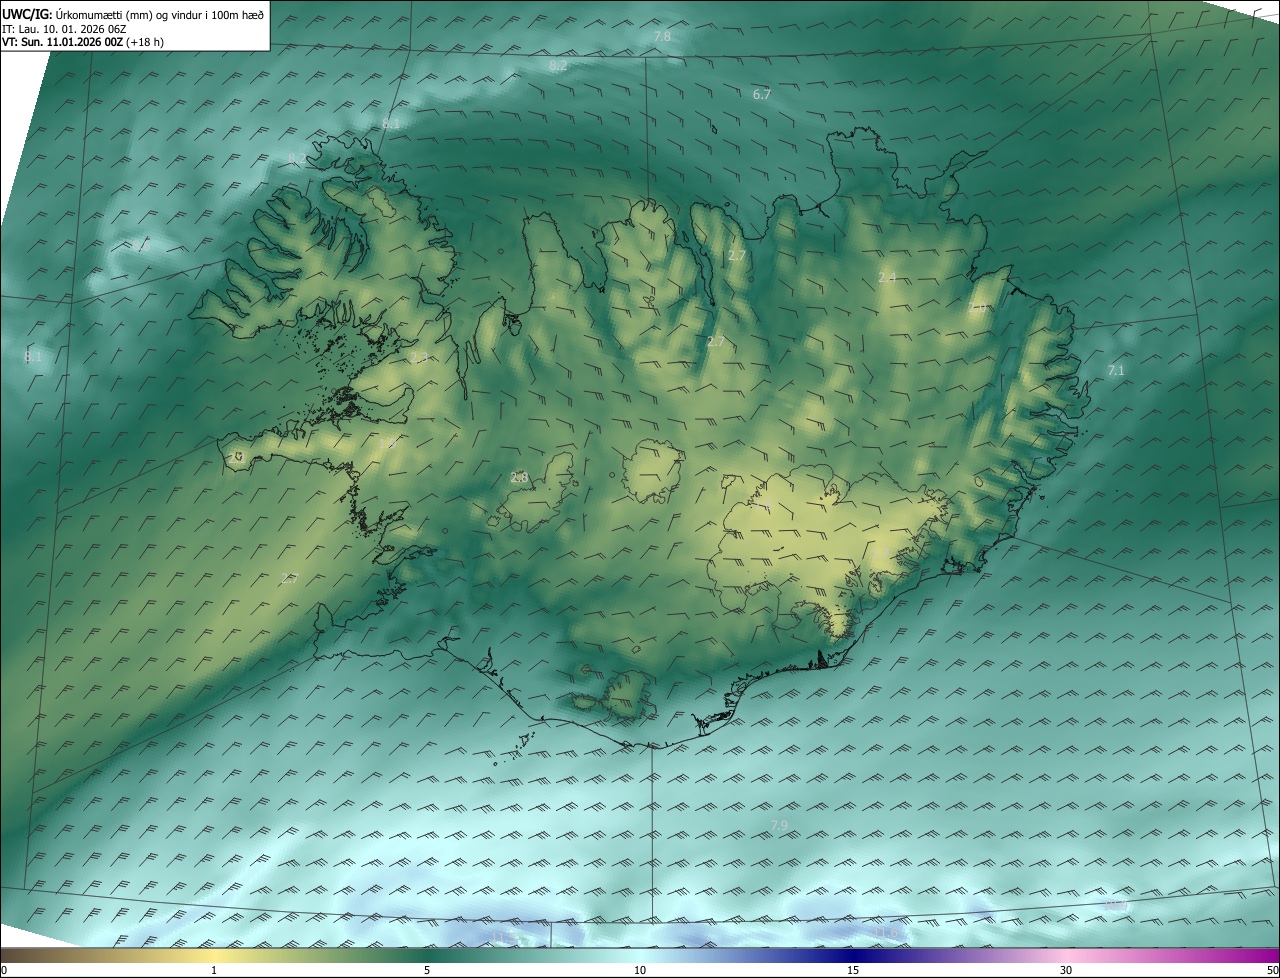Click the colorbar tick label 1
The width and height of the screenshot is (1280, 978).
coord(214,970)
